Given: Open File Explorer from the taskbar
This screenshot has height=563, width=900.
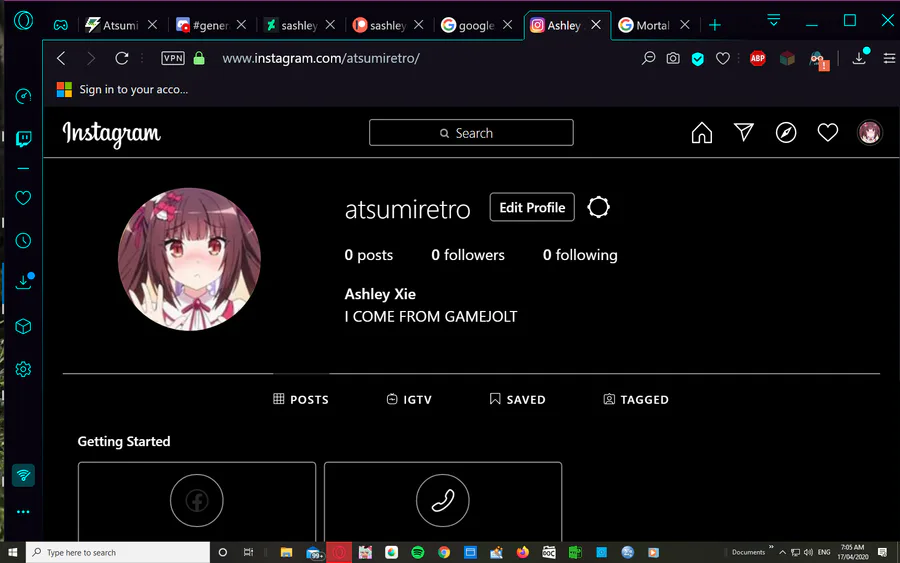Looking at the screenshot, I should [286, 552].
